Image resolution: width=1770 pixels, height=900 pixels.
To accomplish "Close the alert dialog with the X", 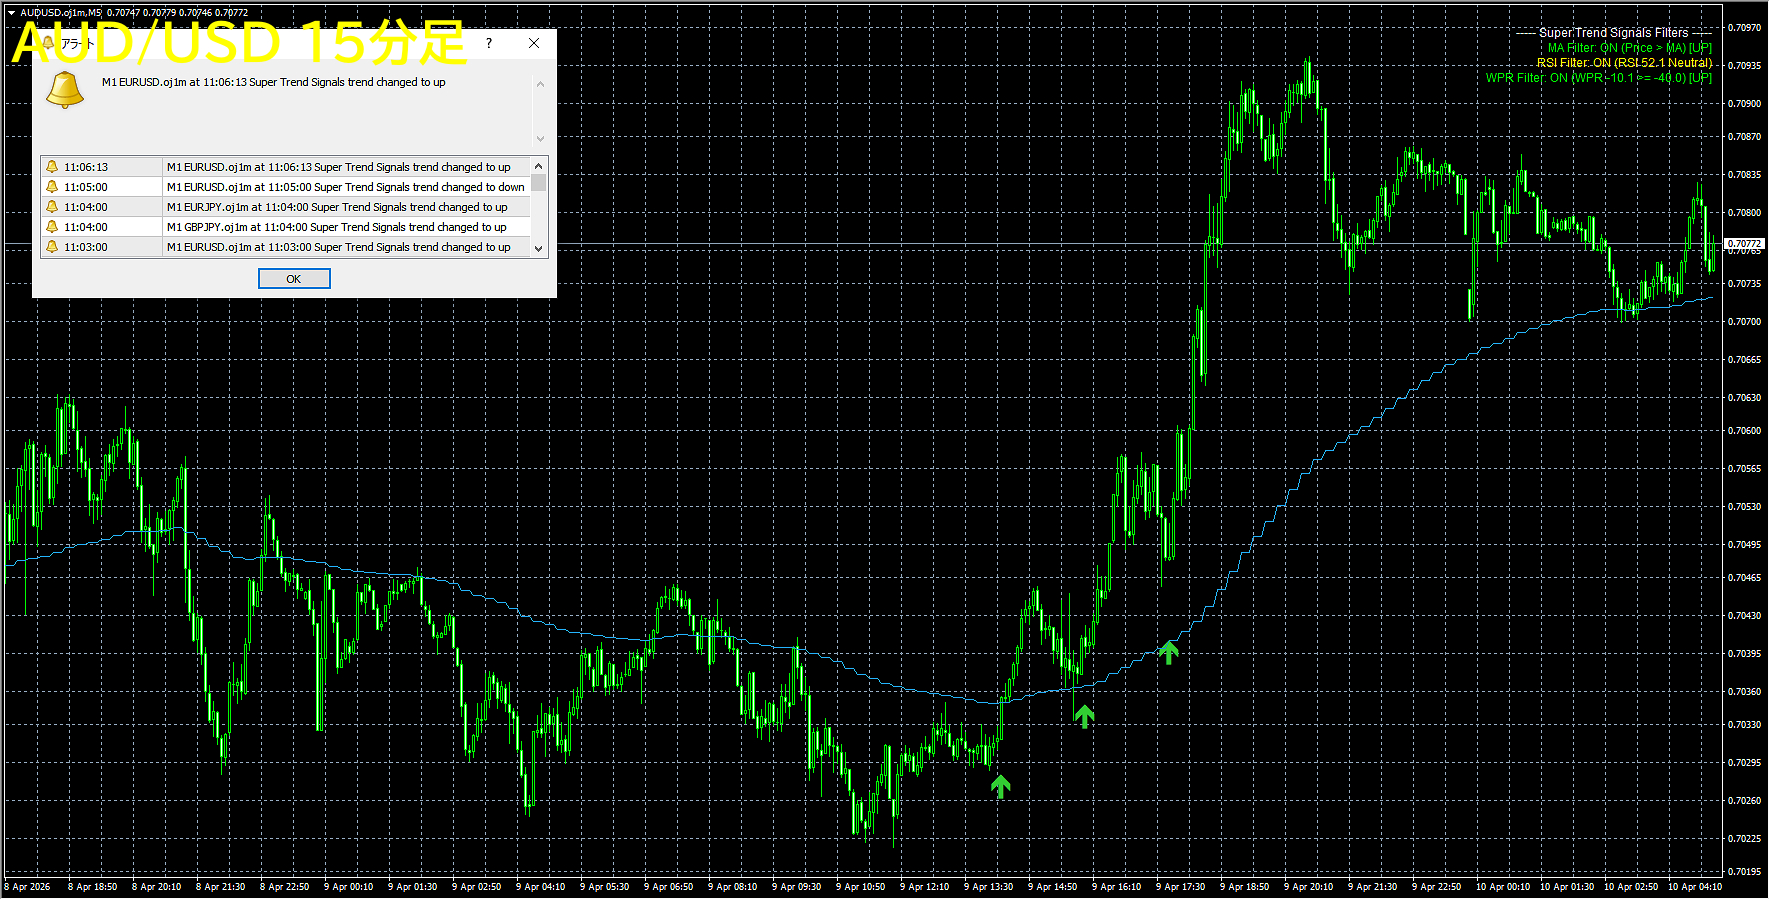I will 534,43.
